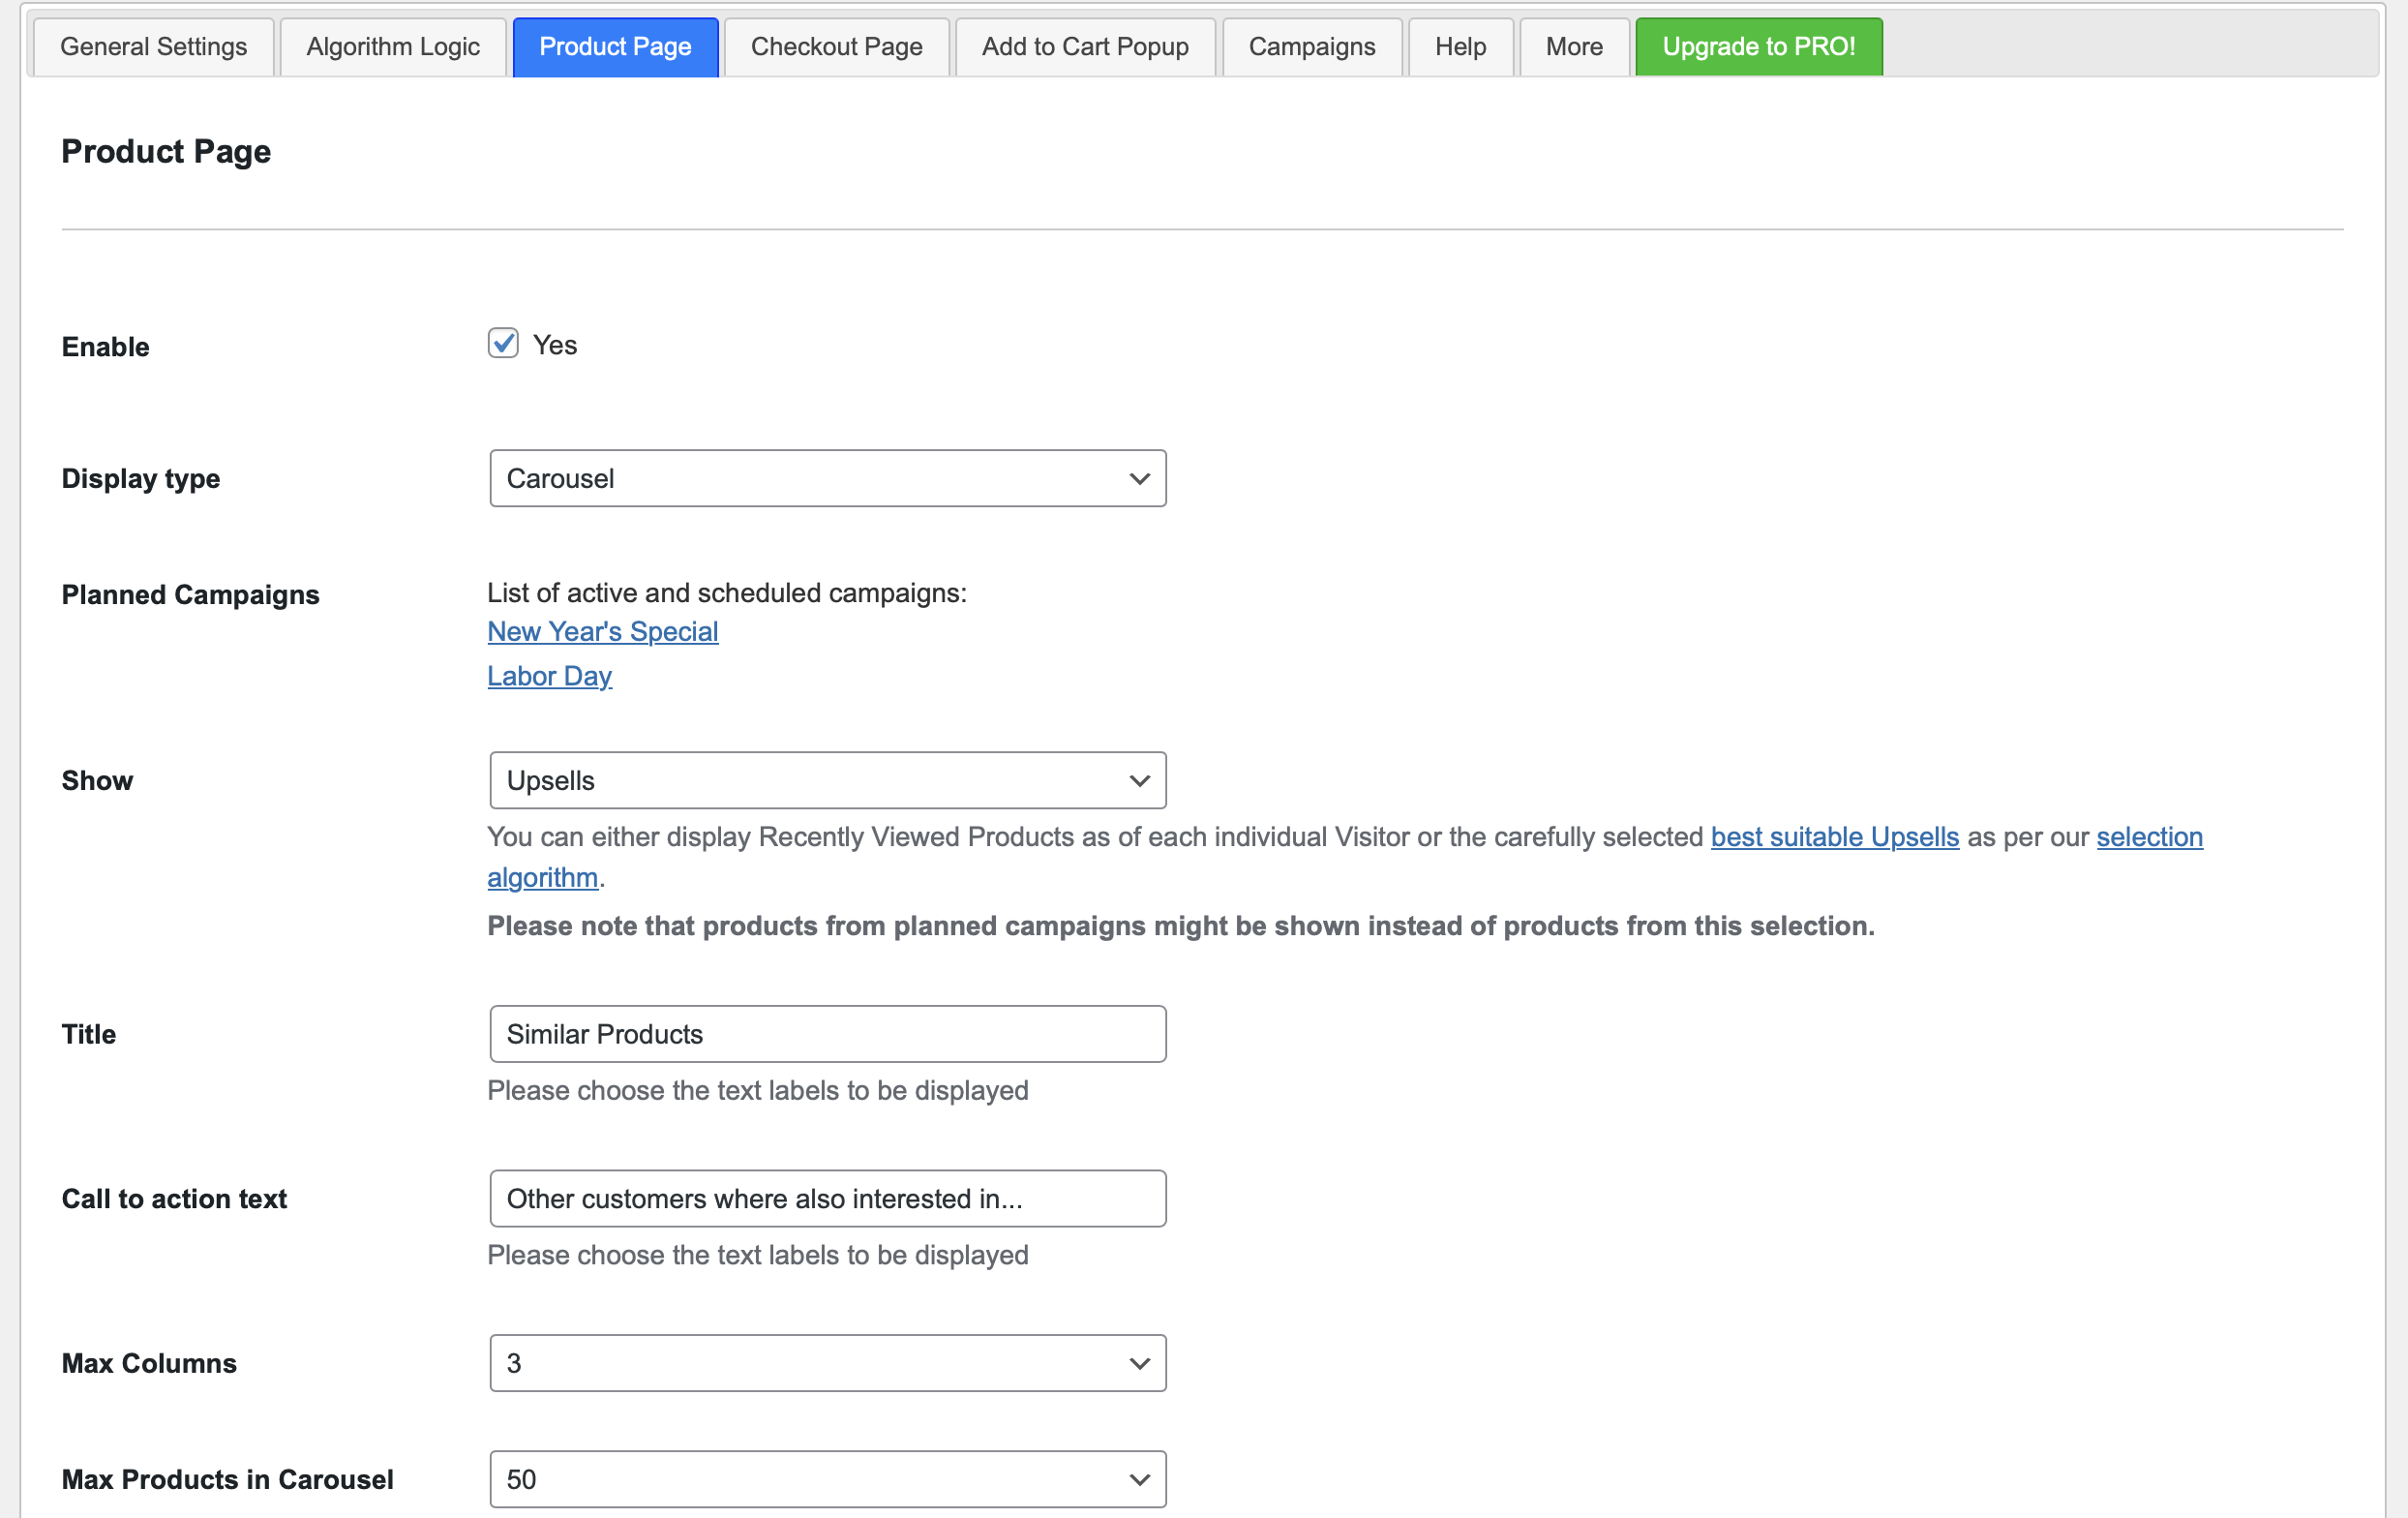Go to the Checkout Page tab
2408x1518 pixels.
pyautogui.click(x=836, y=47)
